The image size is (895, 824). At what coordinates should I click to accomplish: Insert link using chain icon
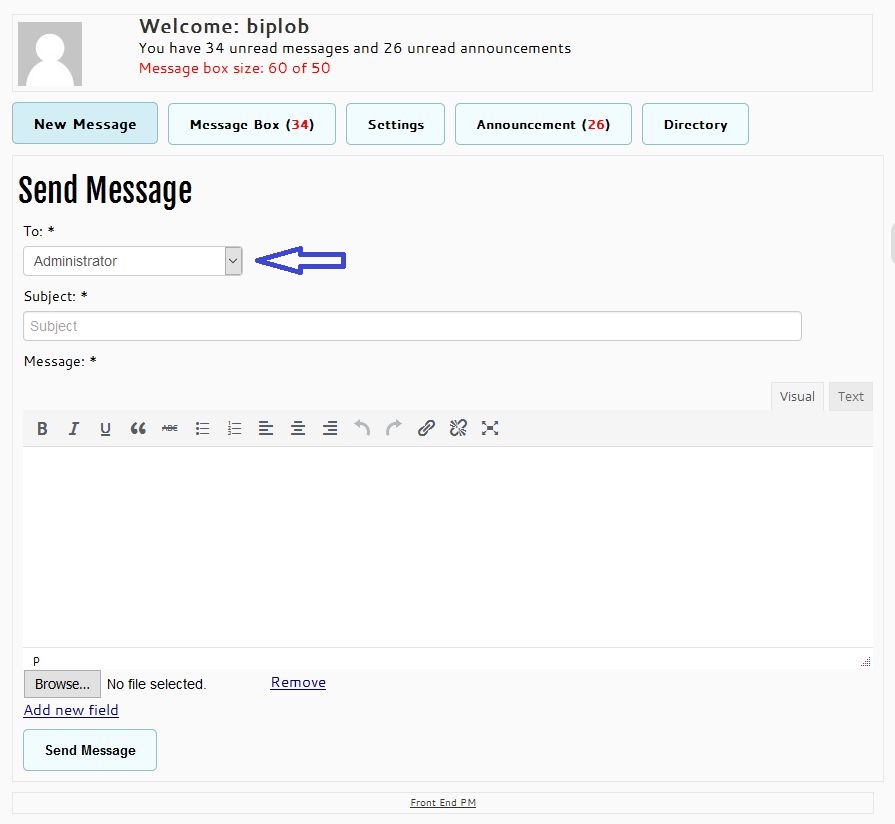426,428
